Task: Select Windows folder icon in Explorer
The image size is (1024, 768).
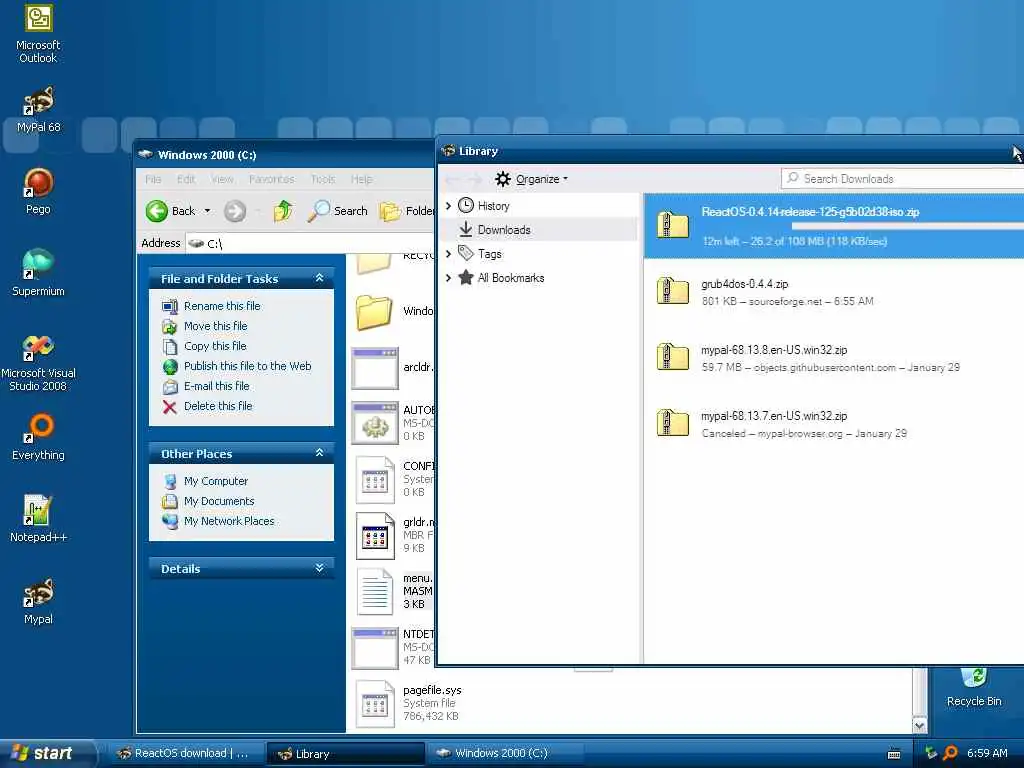Action: click(x=375, y=312)
